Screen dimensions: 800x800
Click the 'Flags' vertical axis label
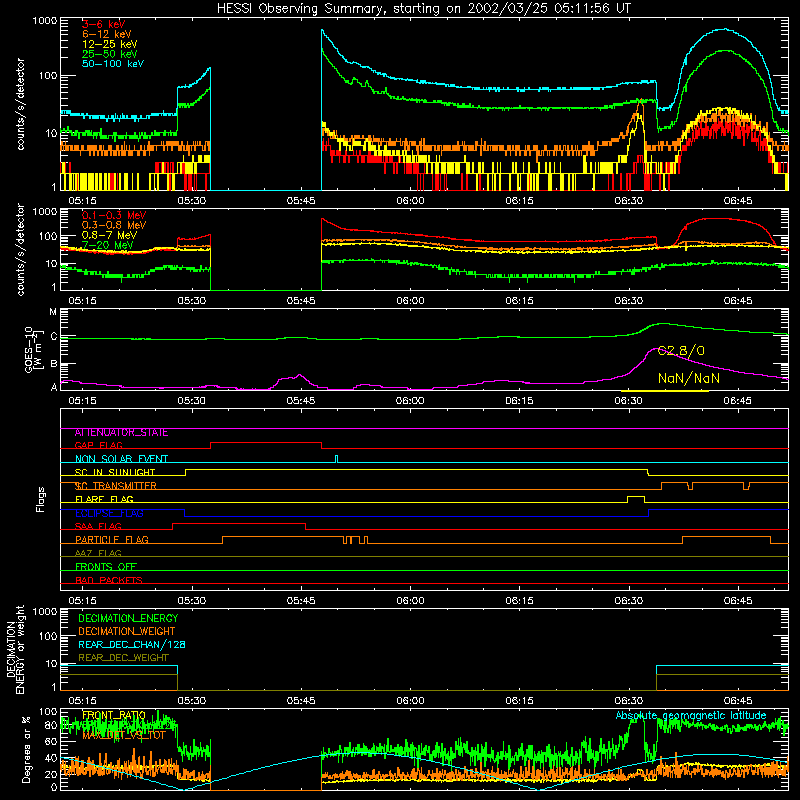click(40, 499)
